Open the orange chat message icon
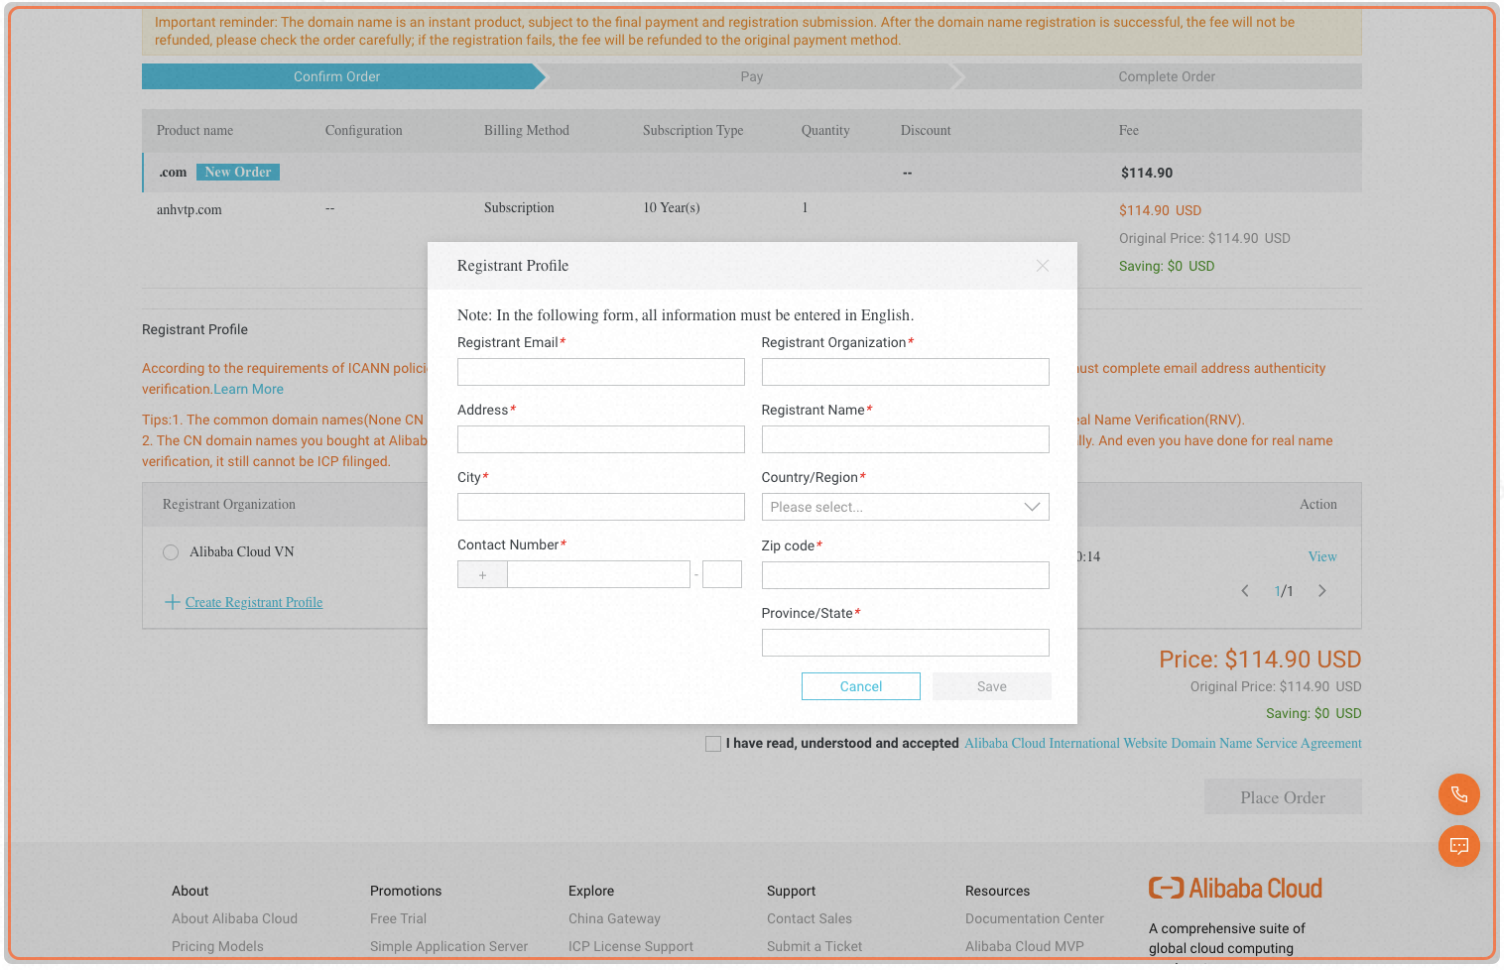1504x970 pixels. (x=1459, y=846)
